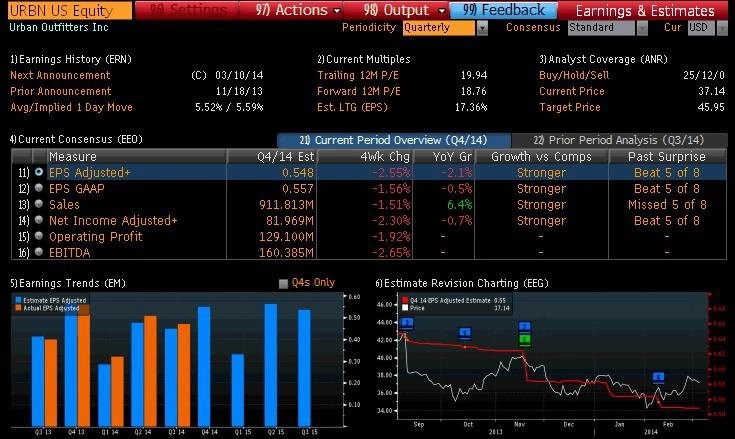
Task: Open 2) Current Multiples section
Action: click(364, 59)
